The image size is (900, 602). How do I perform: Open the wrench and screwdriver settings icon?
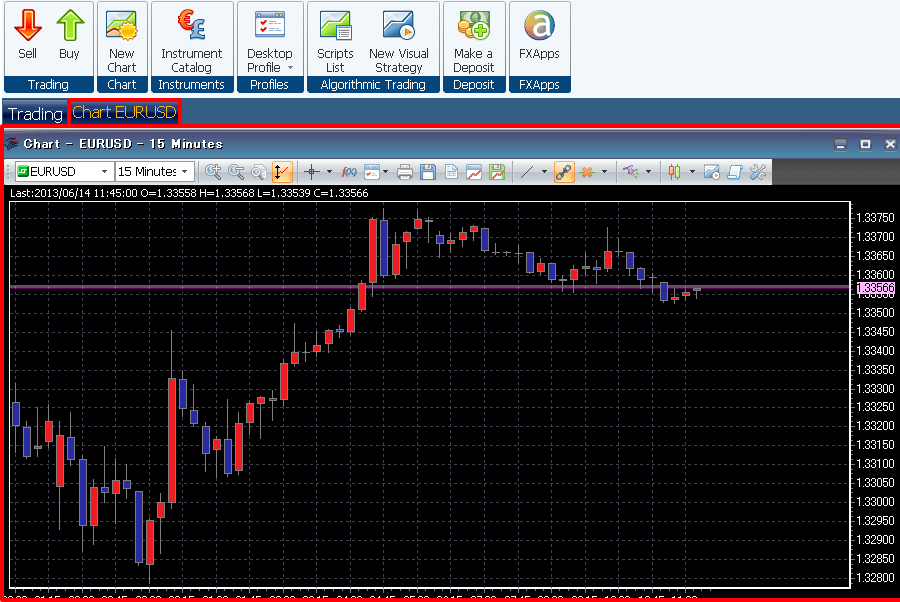[758, 172]
